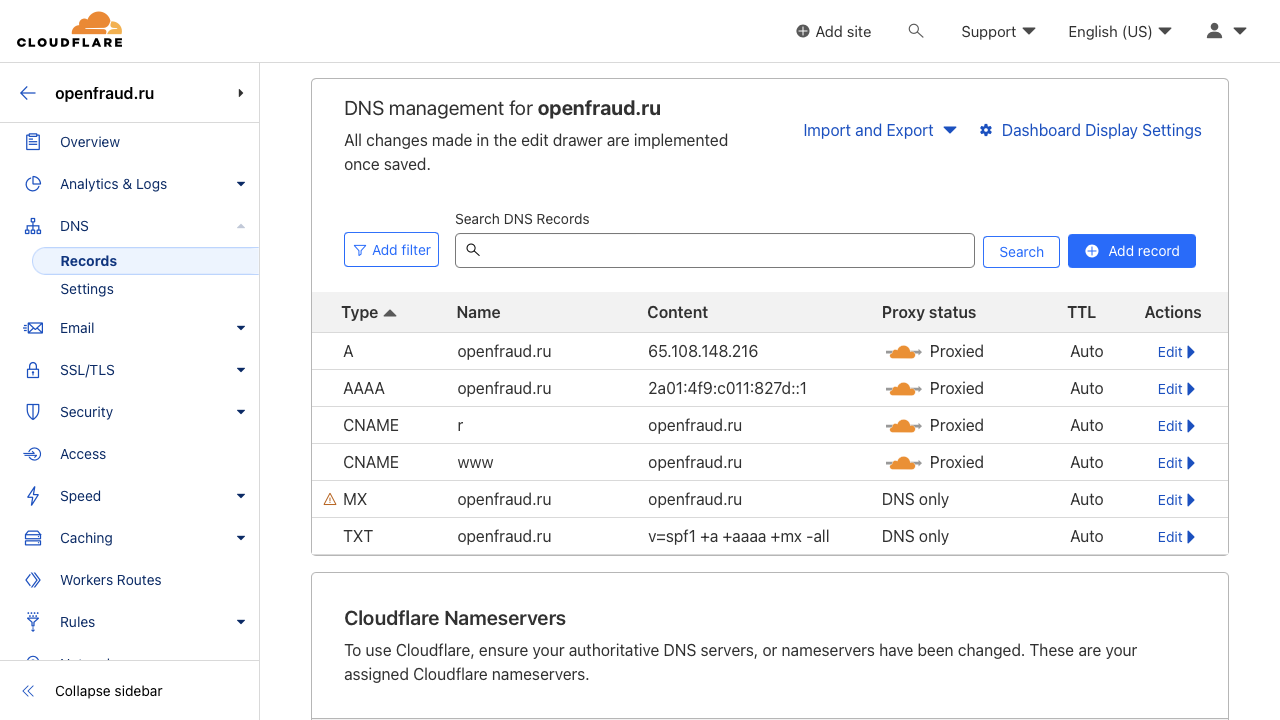The image size is (1280, 720).
Task: Click the Add record button
Action: (x=1132, y=251)
